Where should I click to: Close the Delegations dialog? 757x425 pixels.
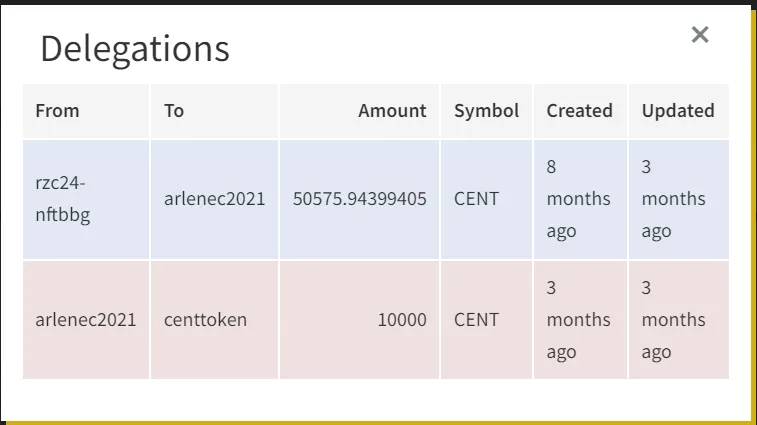click(x=700, y=35)
